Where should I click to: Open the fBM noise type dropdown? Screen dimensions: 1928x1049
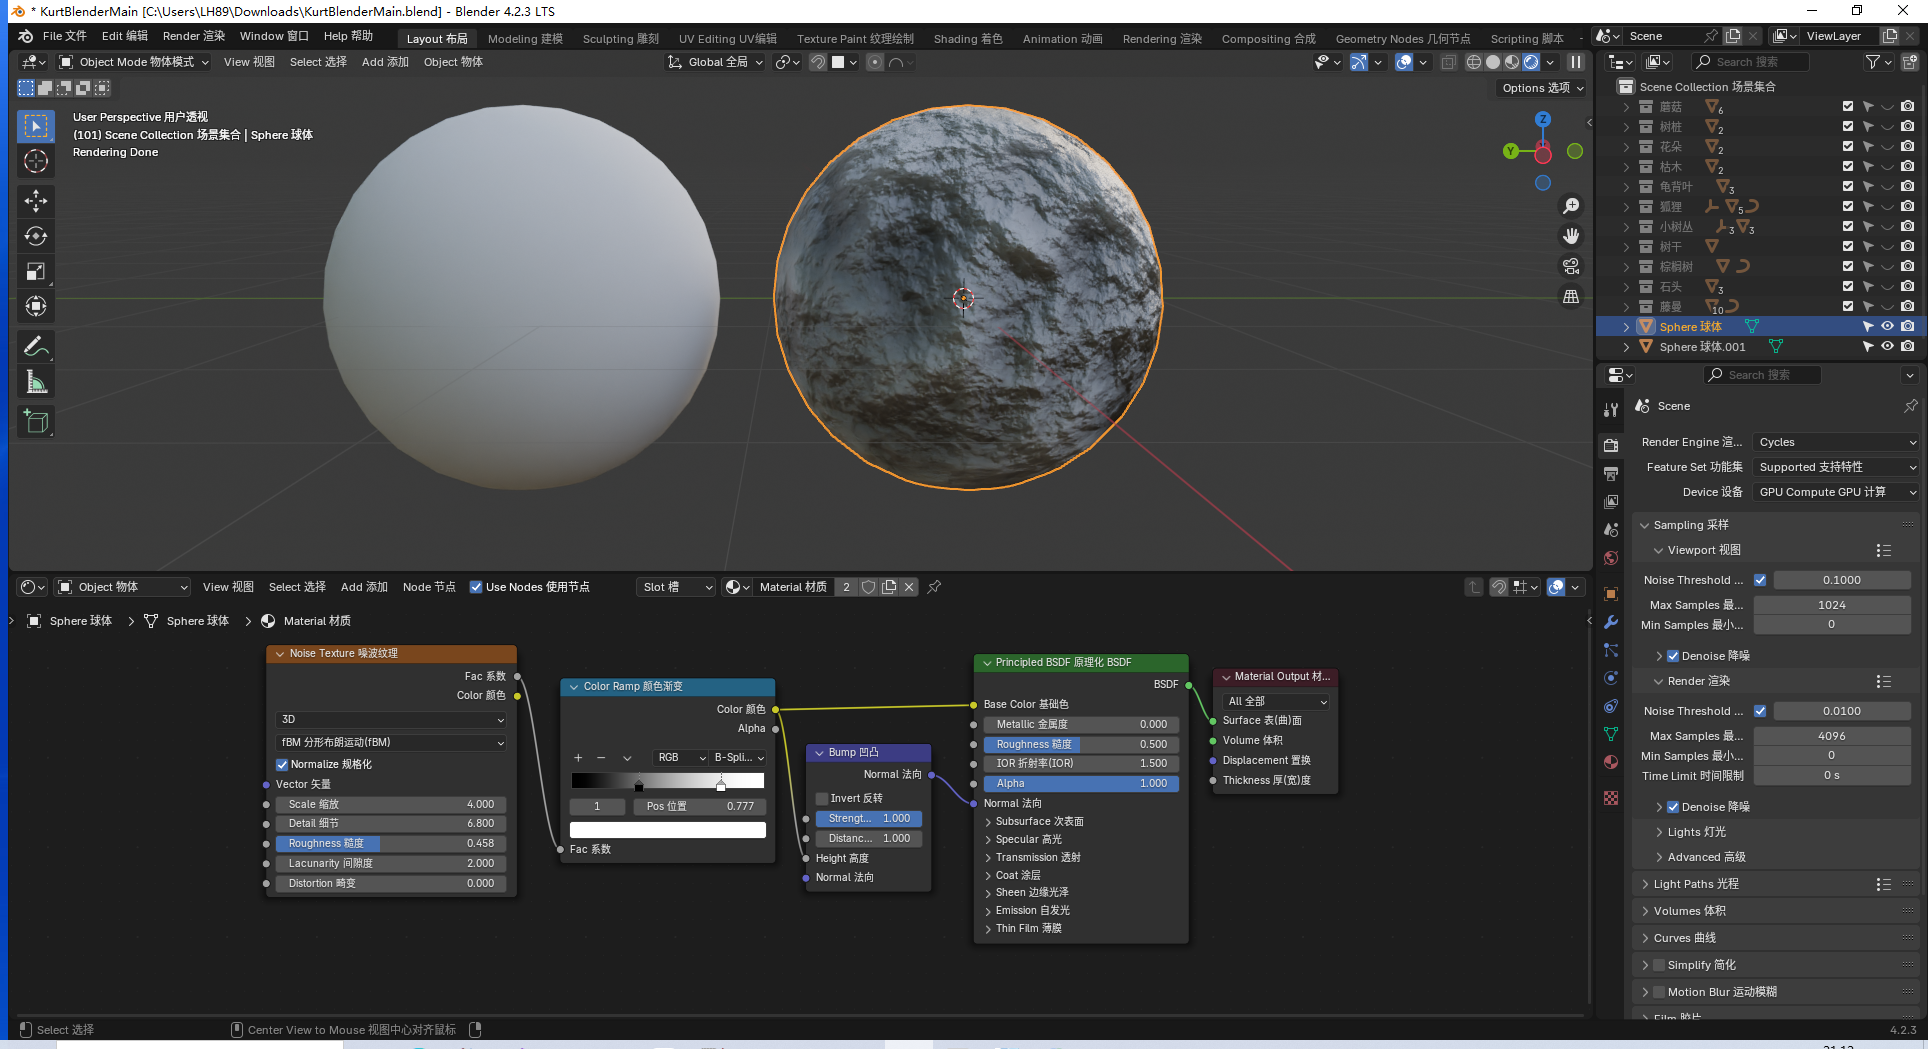391,742
